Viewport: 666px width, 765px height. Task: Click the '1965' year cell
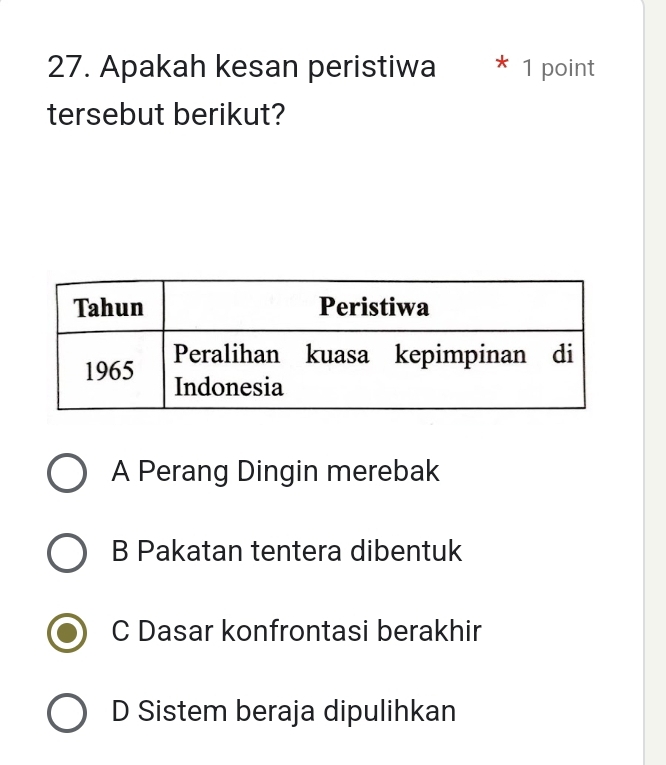tap(109, 370)
